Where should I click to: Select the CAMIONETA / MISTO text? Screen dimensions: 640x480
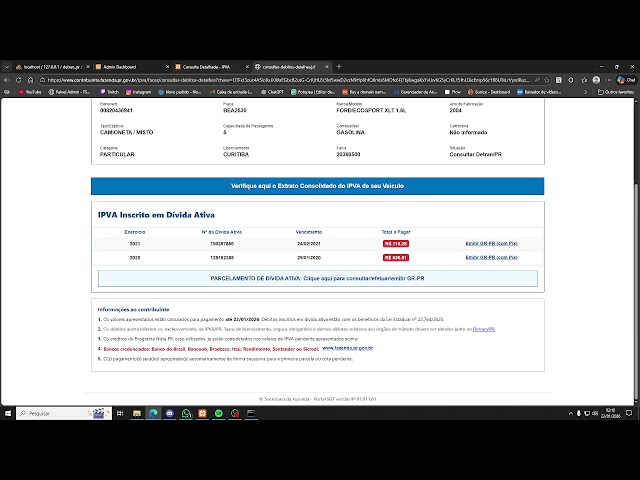coord(127,133)
